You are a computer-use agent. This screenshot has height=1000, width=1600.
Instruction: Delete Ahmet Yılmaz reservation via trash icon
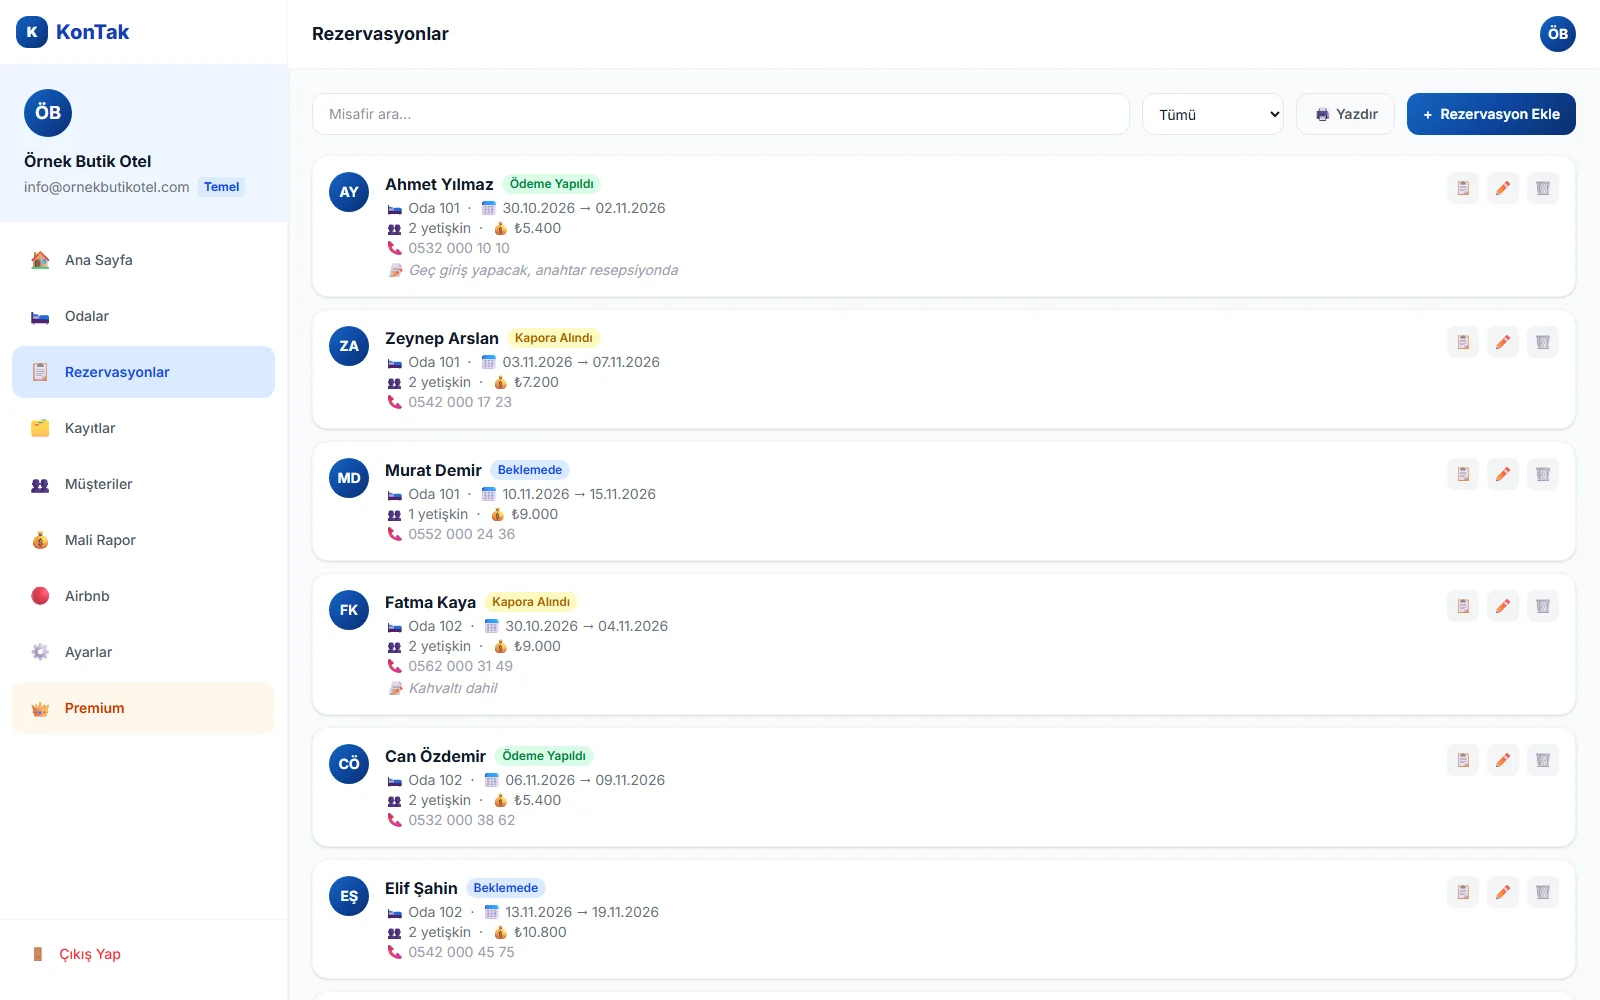pyautogui.click(x=1543, y=188)
